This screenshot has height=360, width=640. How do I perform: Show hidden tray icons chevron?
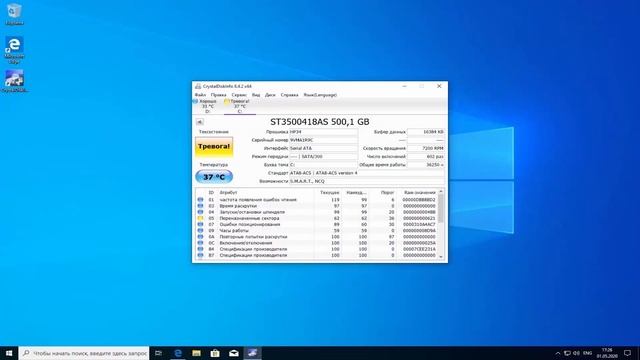point(558,353)
